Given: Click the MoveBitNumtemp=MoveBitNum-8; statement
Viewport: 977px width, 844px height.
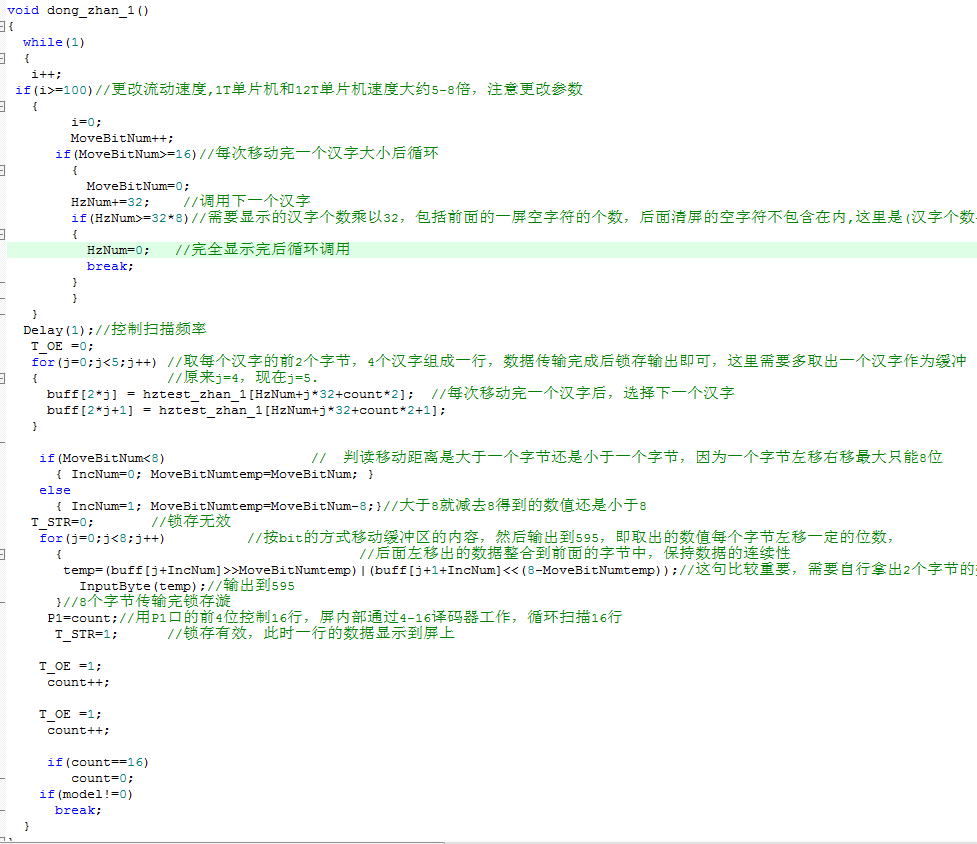Looking at the screenshot, I should pos(262,506).
